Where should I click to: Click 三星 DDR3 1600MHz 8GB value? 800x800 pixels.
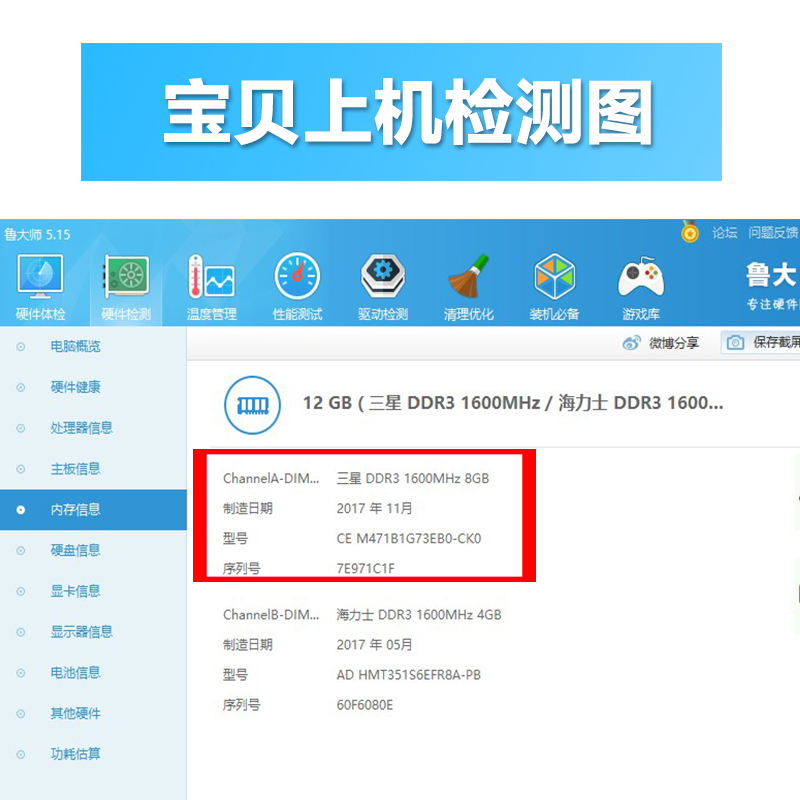(x=413, y=479)
